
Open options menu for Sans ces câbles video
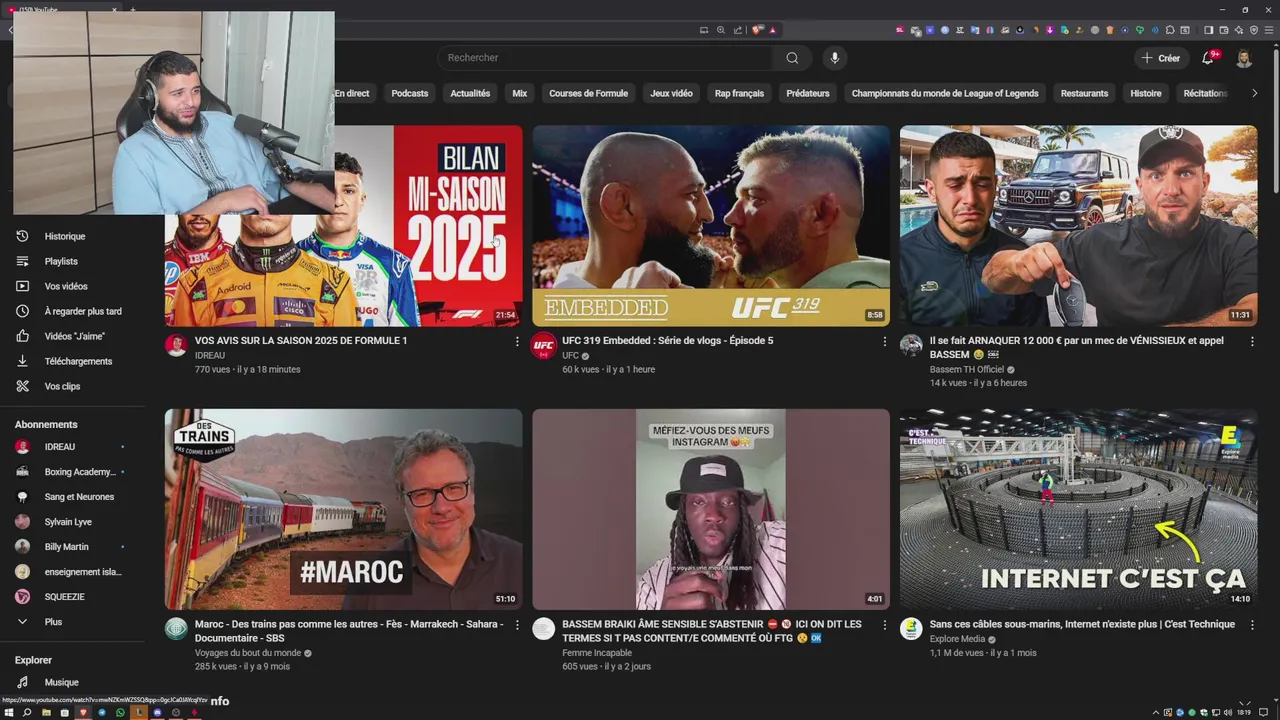[1252, 625]
